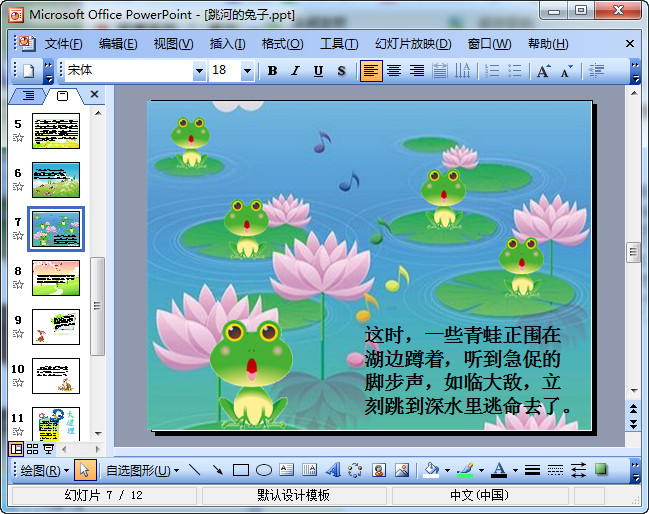Select the Arrow drawing tool
649x514 pixels.
pos(218,470)
